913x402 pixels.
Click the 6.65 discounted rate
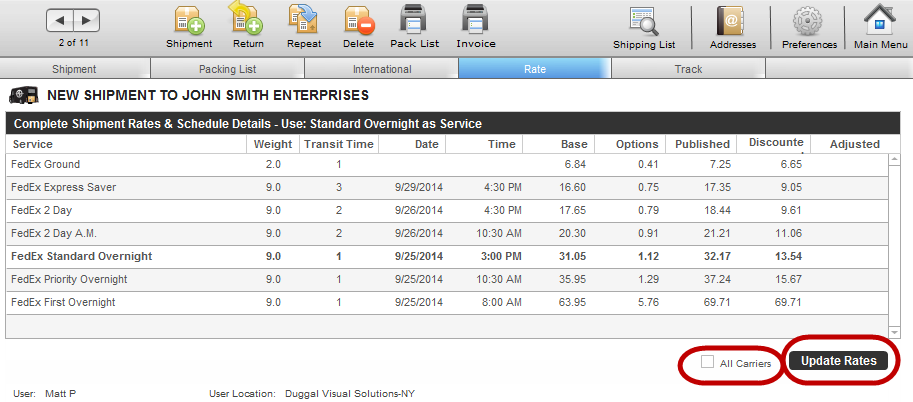point(791,164)
